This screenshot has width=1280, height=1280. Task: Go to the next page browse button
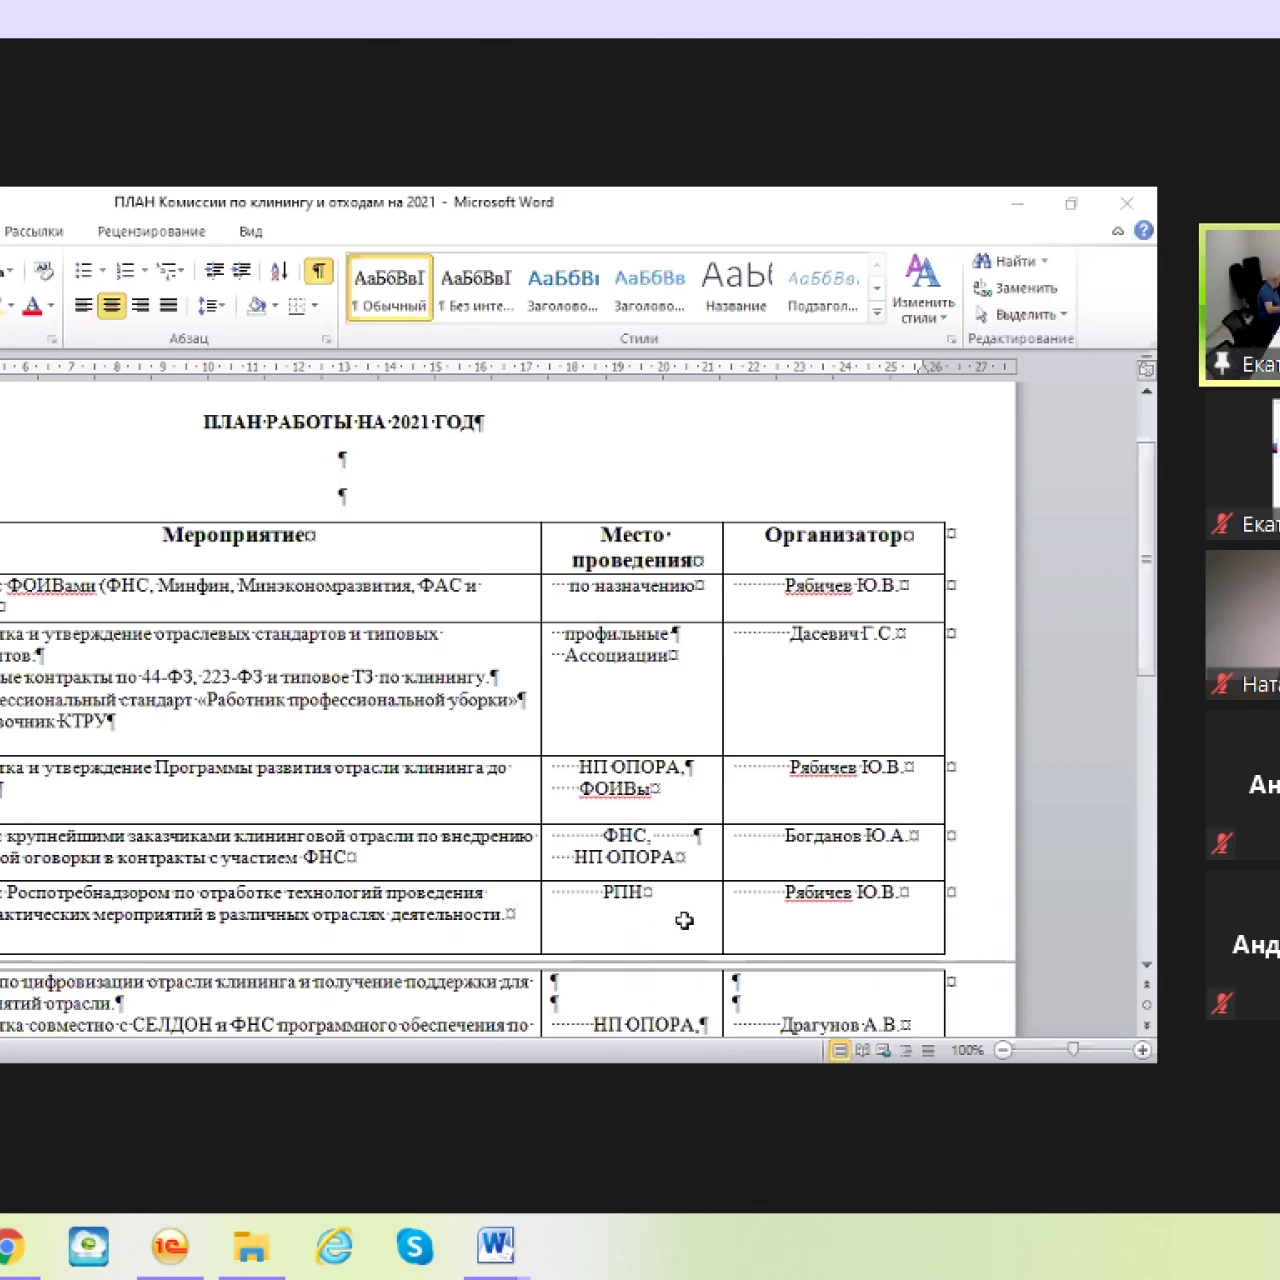(x=1146, y=1025)
